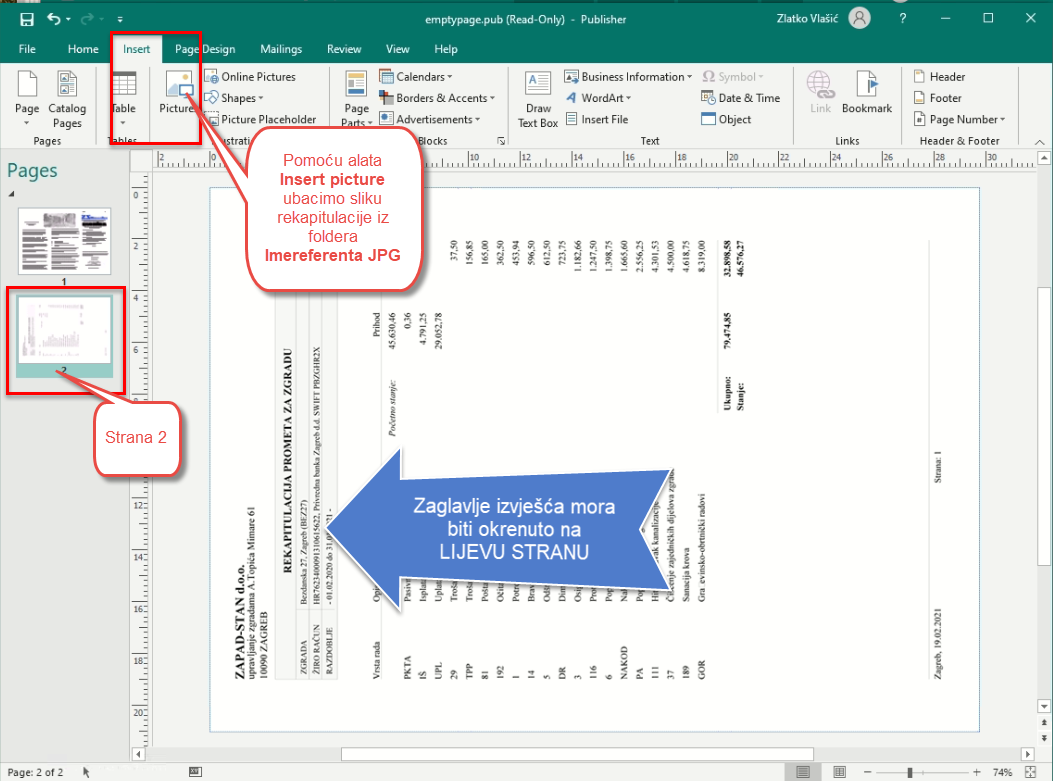This screenshot has height=781, width=1053.
Task: Edit the page Header
Action: click(x=940, y=77)
